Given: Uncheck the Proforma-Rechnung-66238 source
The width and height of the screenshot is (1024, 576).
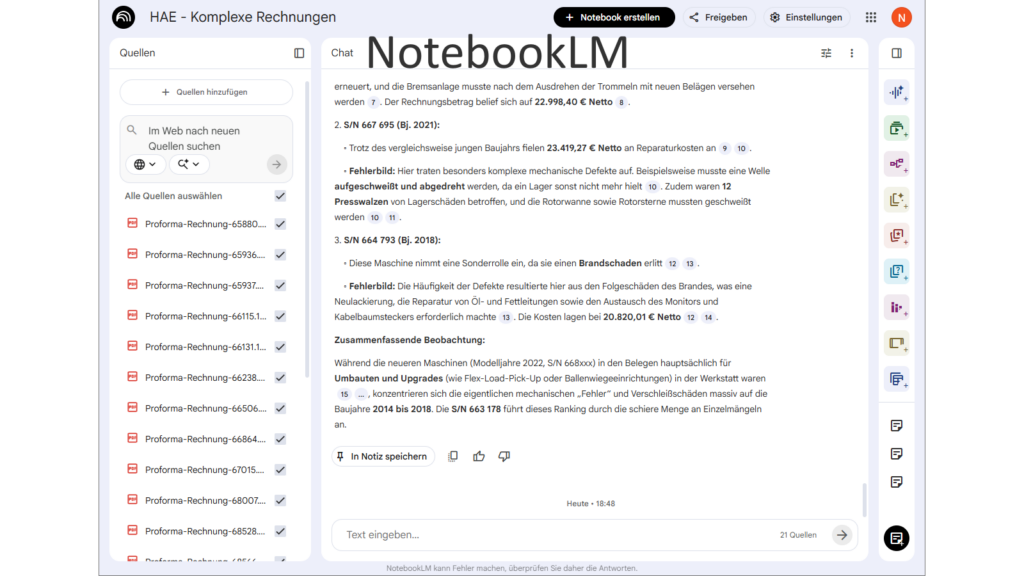Looking at the screenshot, I should 280,377.
